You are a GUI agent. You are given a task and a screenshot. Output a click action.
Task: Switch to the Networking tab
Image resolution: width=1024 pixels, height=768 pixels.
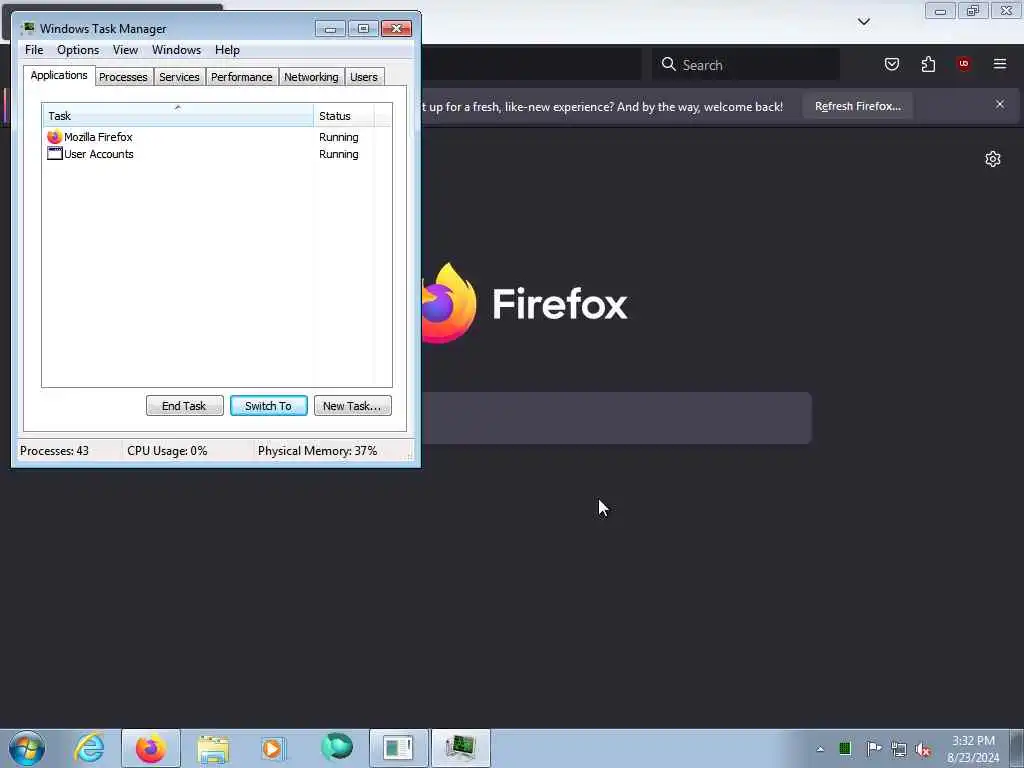tap(311, 77)
